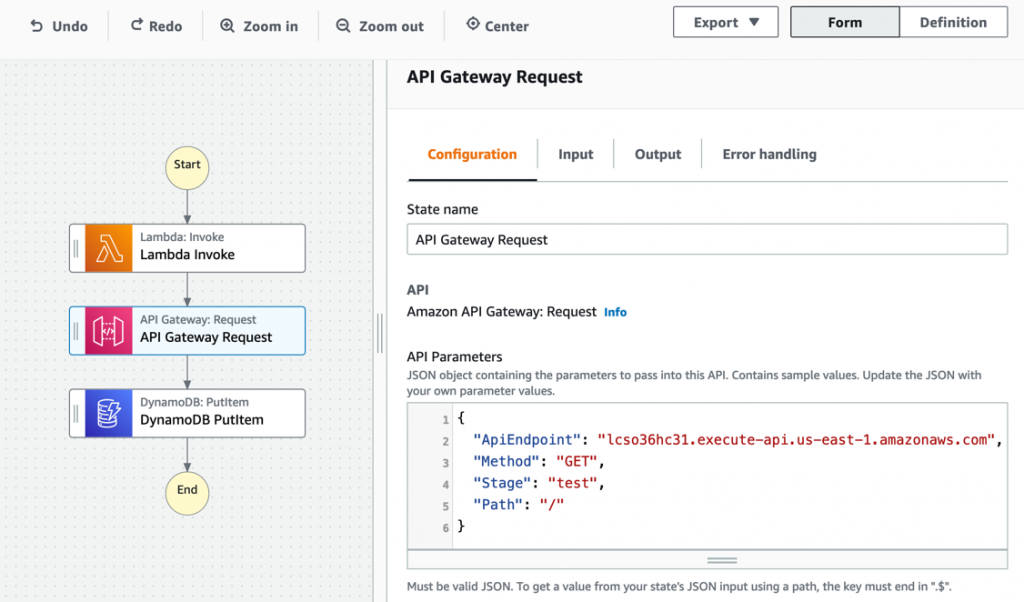Switch to the Input tab
1024x602 pixels.
pos(575,154)
